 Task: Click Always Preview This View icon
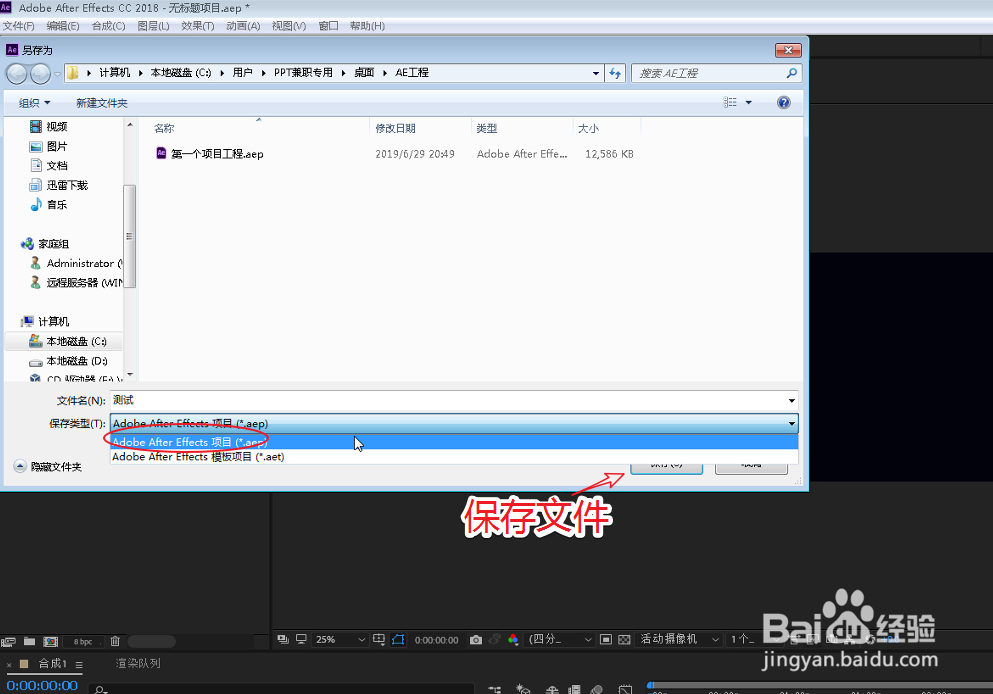(x=283, y=640)
